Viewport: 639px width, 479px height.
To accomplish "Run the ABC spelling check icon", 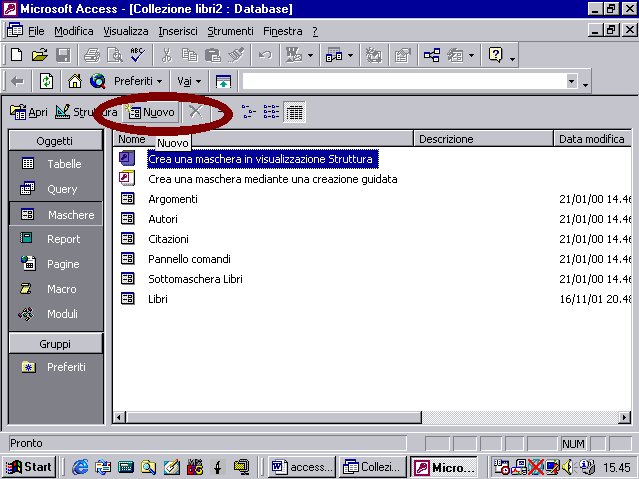I will (x=137, y=55).
